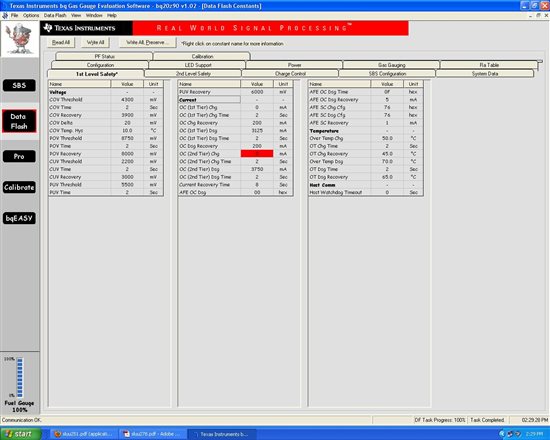This screenshot has height=440, width=550.
Task: Open the Calibrate sidebar view
Action: click(x=19, y=187)
